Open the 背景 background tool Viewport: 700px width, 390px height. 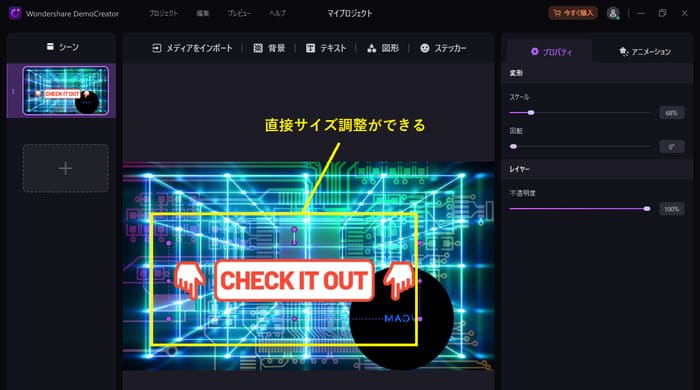pos(269,48)
